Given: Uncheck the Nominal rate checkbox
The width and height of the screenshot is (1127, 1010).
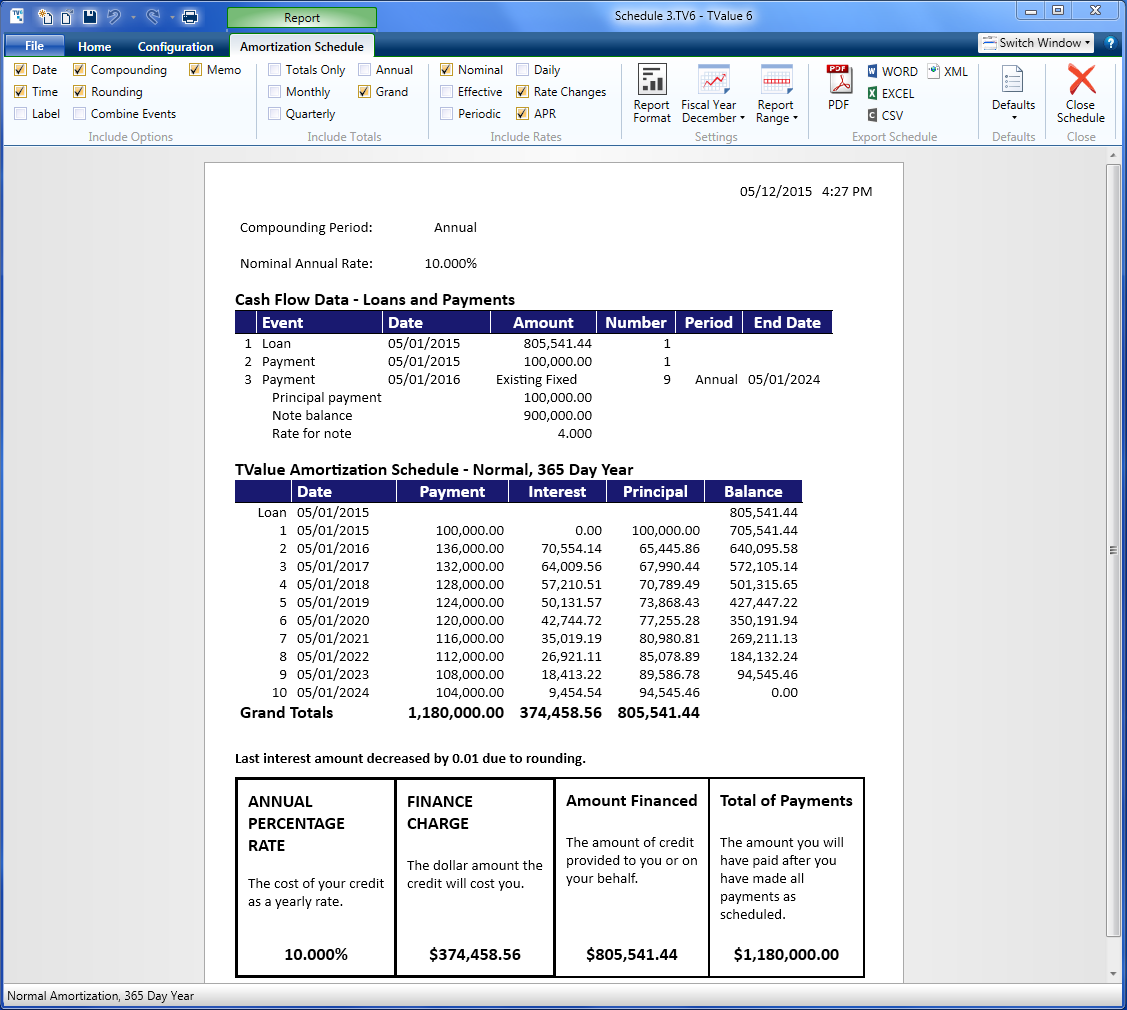Looking at the screenshot, I should [446, 70].
